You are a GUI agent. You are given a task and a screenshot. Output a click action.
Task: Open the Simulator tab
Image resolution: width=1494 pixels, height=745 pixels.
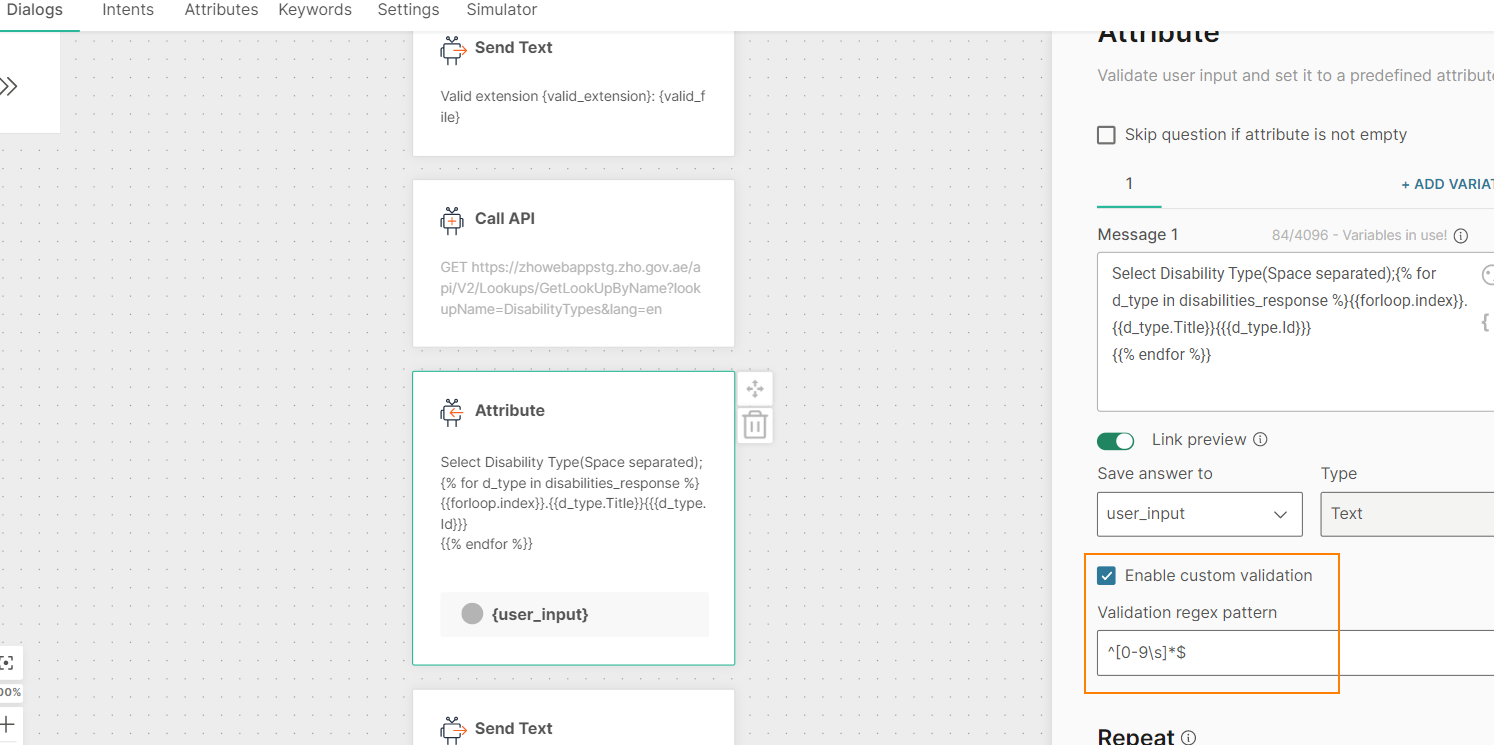[x=501, y=10]
